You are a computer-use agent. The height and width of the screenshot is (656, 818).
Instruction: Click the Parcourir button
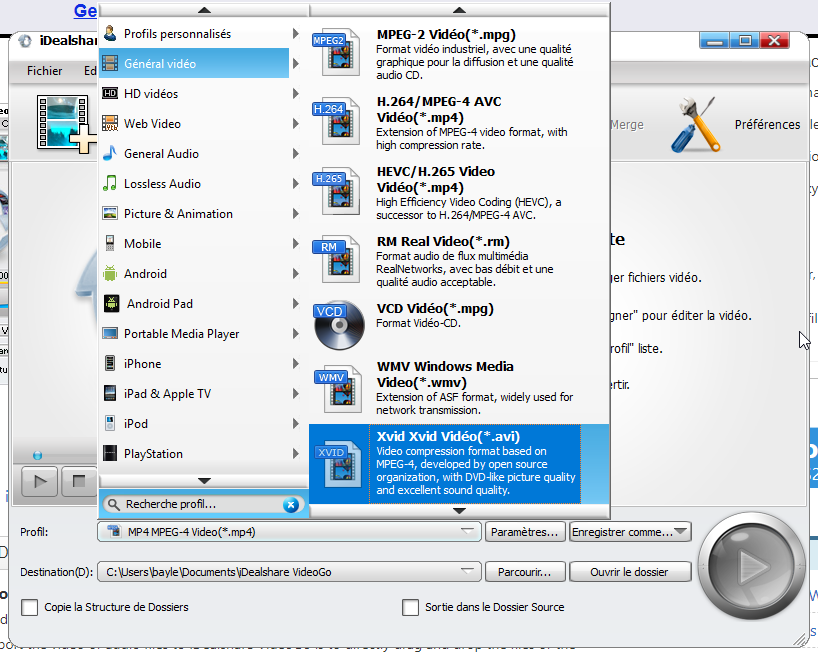[x=525, y=572]
